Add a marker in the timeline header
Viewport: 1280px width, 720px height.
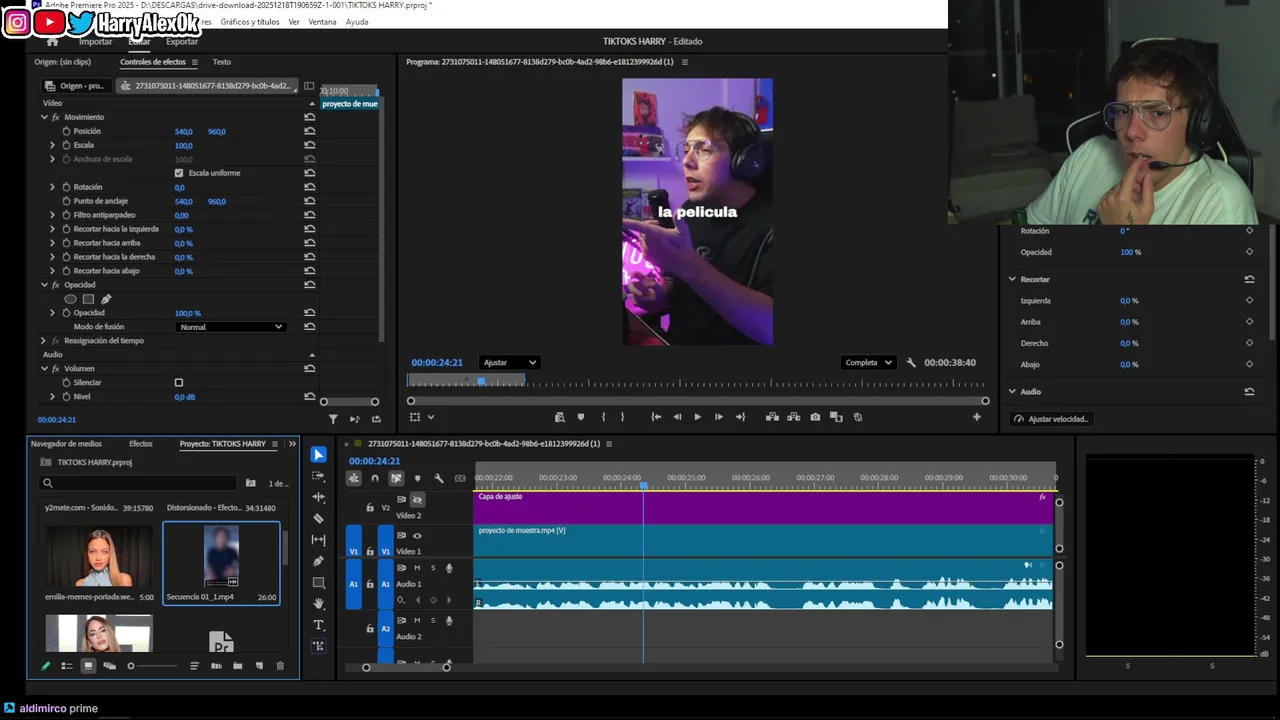[417, 478]
